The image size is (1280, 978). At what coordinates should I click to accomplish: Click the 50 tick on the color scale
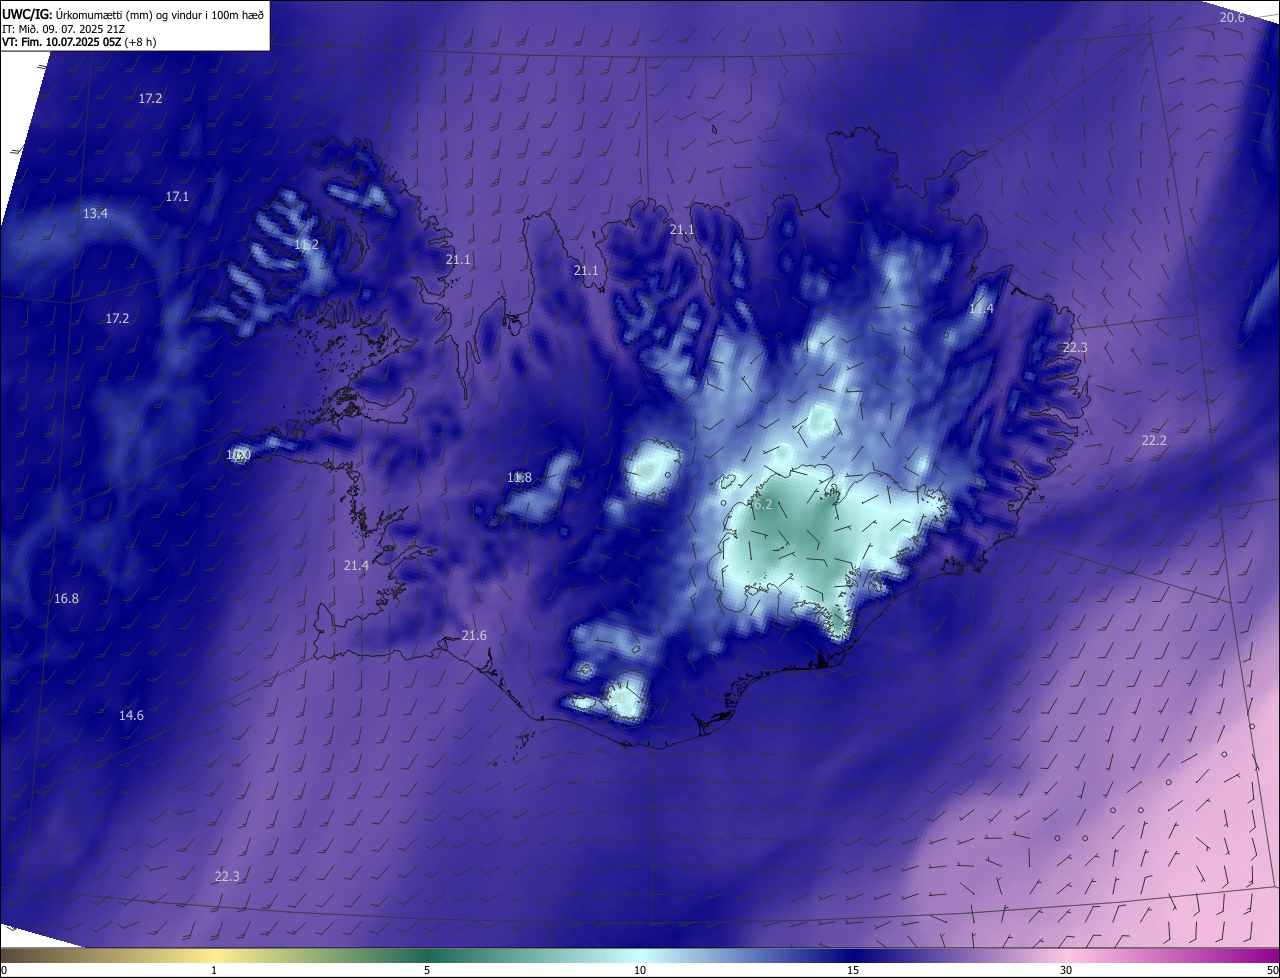[1272, 970]
